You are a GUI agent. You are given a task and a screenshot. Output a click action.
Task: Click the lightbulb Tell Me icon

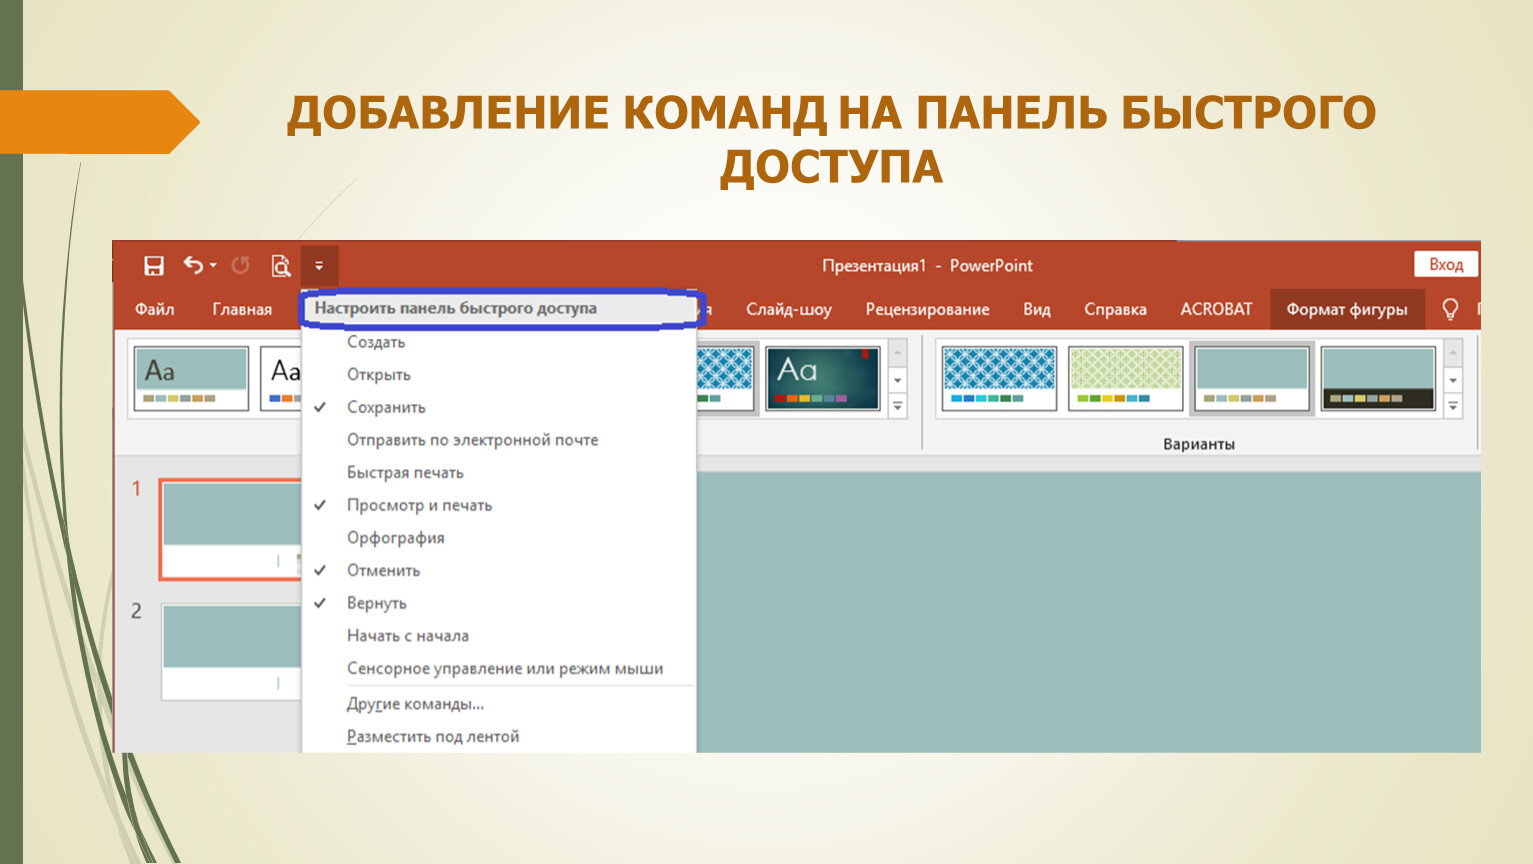[x=1449, y=309]
